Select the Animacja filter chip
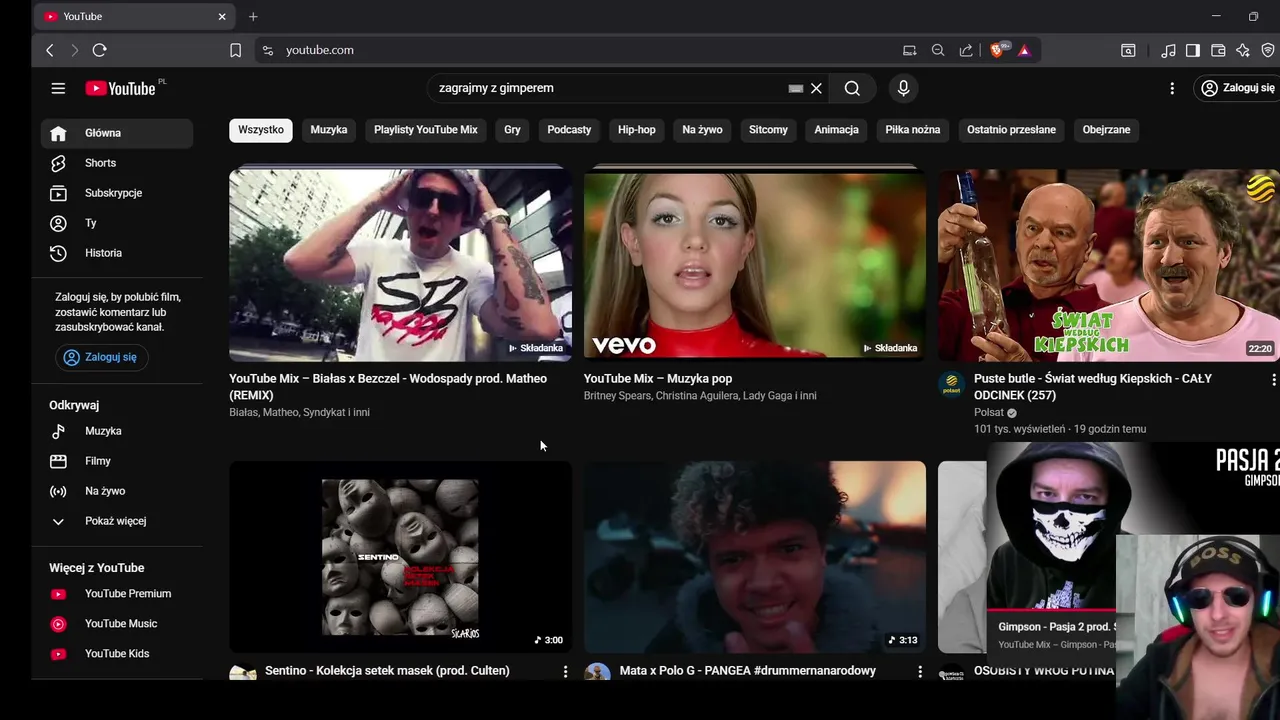This screenshot has height=720, width=1280. [x=836, y=130]
